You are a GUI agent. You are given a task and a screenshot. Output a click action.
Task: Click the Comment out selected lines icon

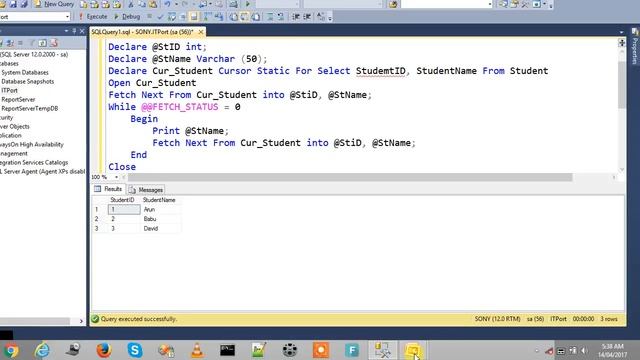[270, 17]
